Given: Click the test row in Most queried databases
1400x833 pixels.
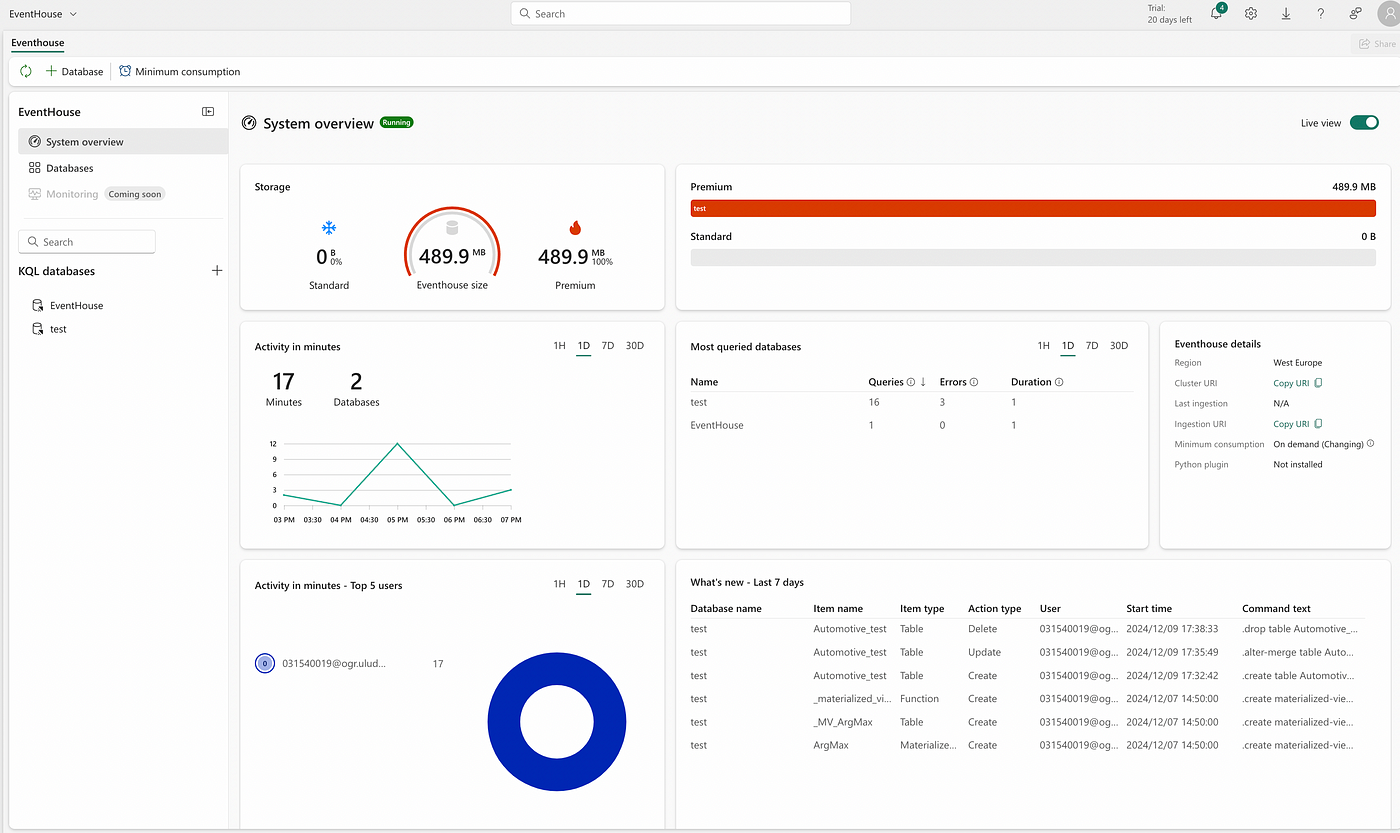Looking at the screenshot, I should tap(912, 402).
